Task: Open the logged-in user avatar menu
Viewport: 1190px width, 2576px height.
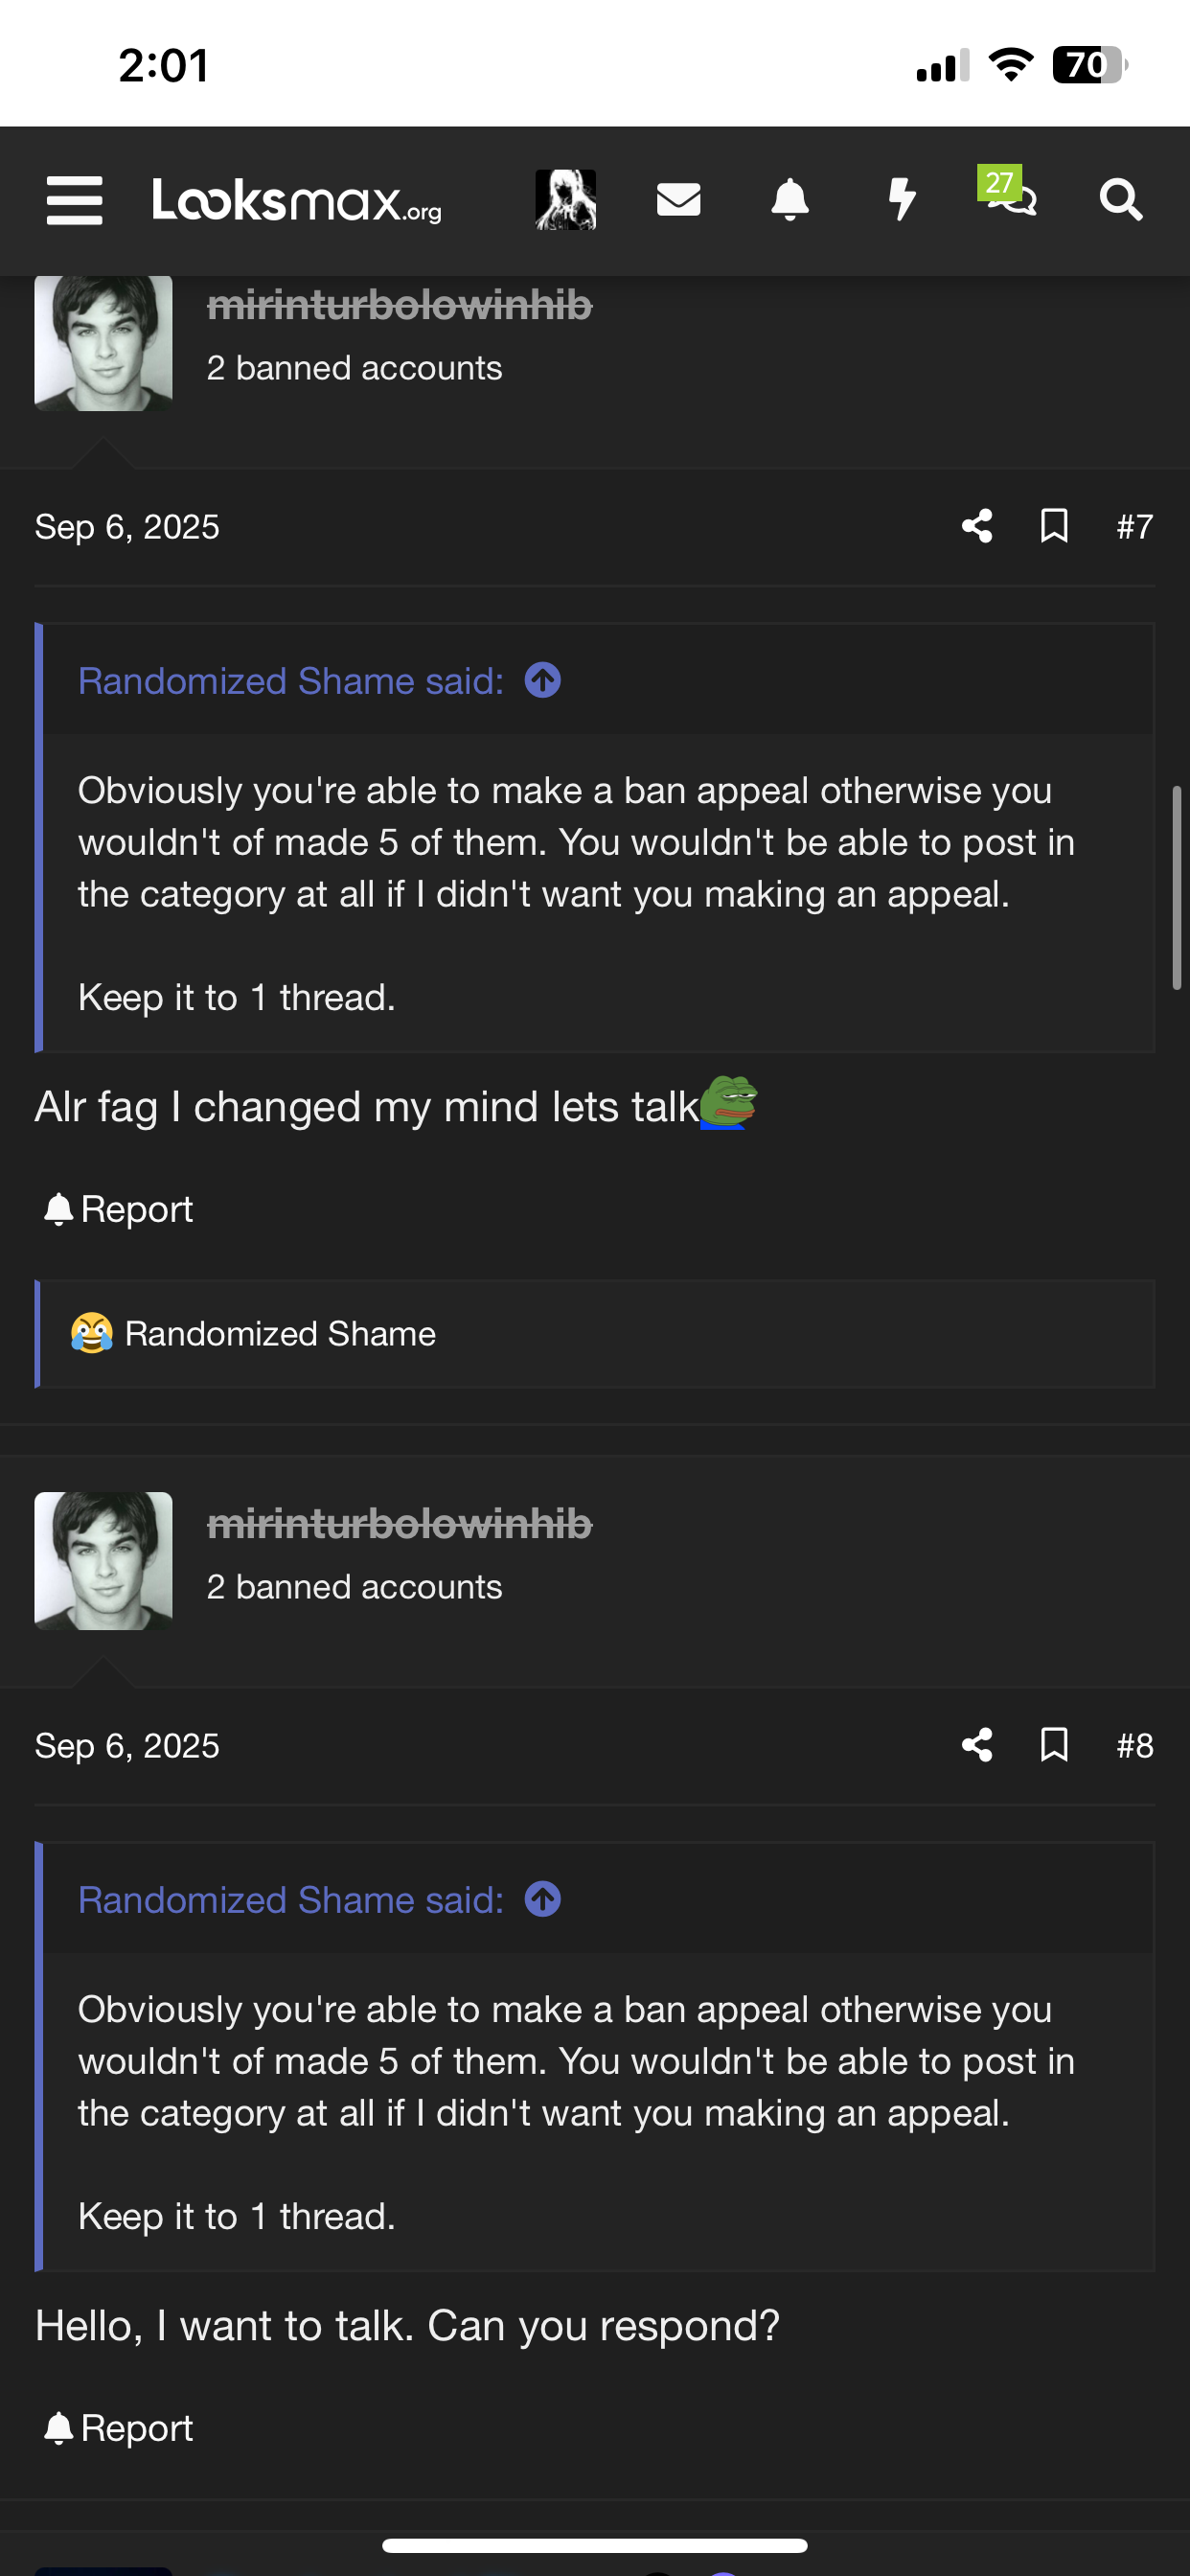Action: coord(566,200)
